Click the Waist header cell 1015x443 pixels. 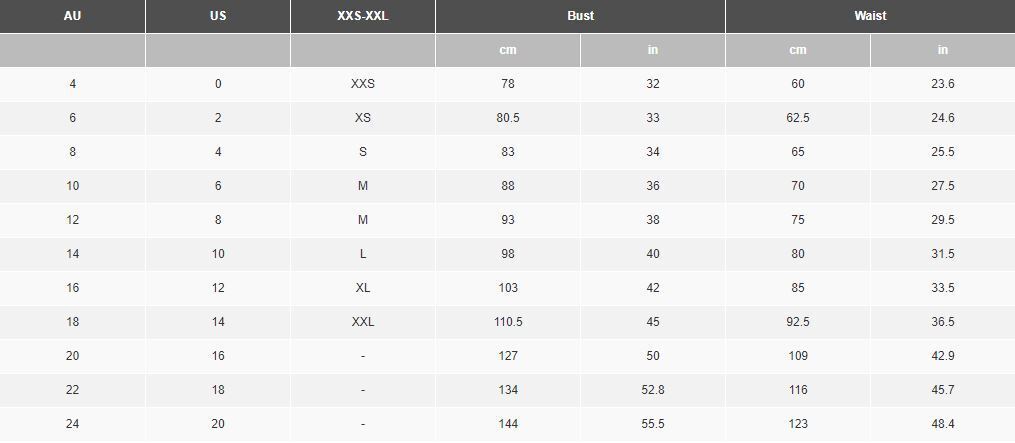[870, 16]
